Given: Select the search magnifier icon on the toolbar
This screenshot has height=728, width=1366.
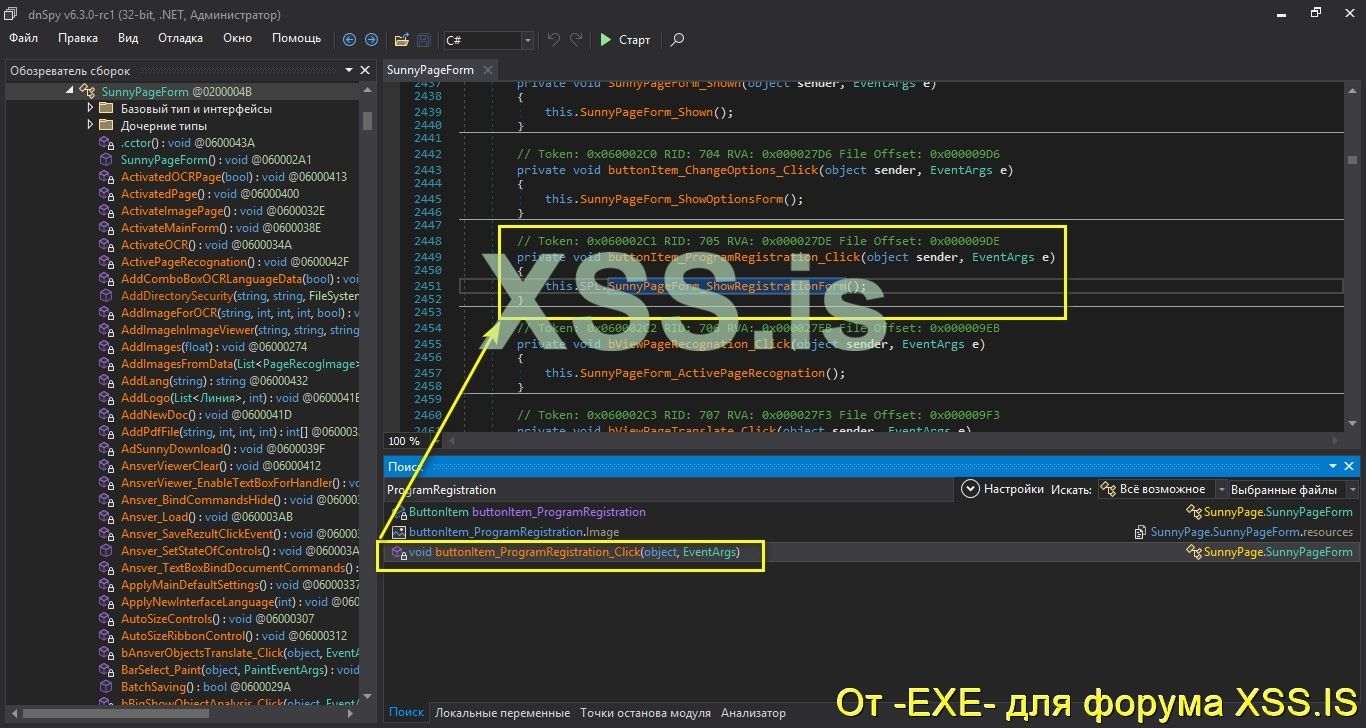Looking at the screenshot, I should click(677, 40).
